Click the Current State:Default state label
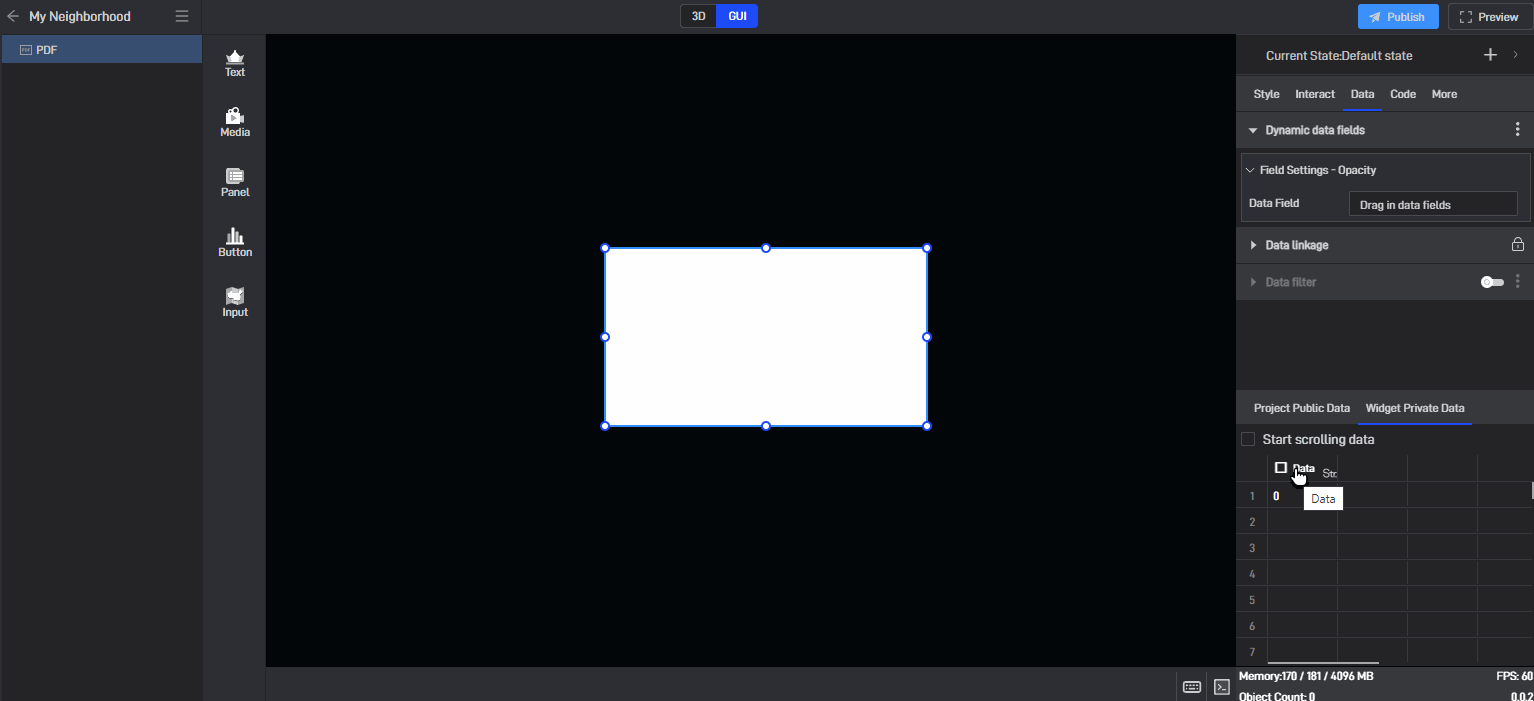This screenshot has width=1534, height=701. (x=1339, y=56)
